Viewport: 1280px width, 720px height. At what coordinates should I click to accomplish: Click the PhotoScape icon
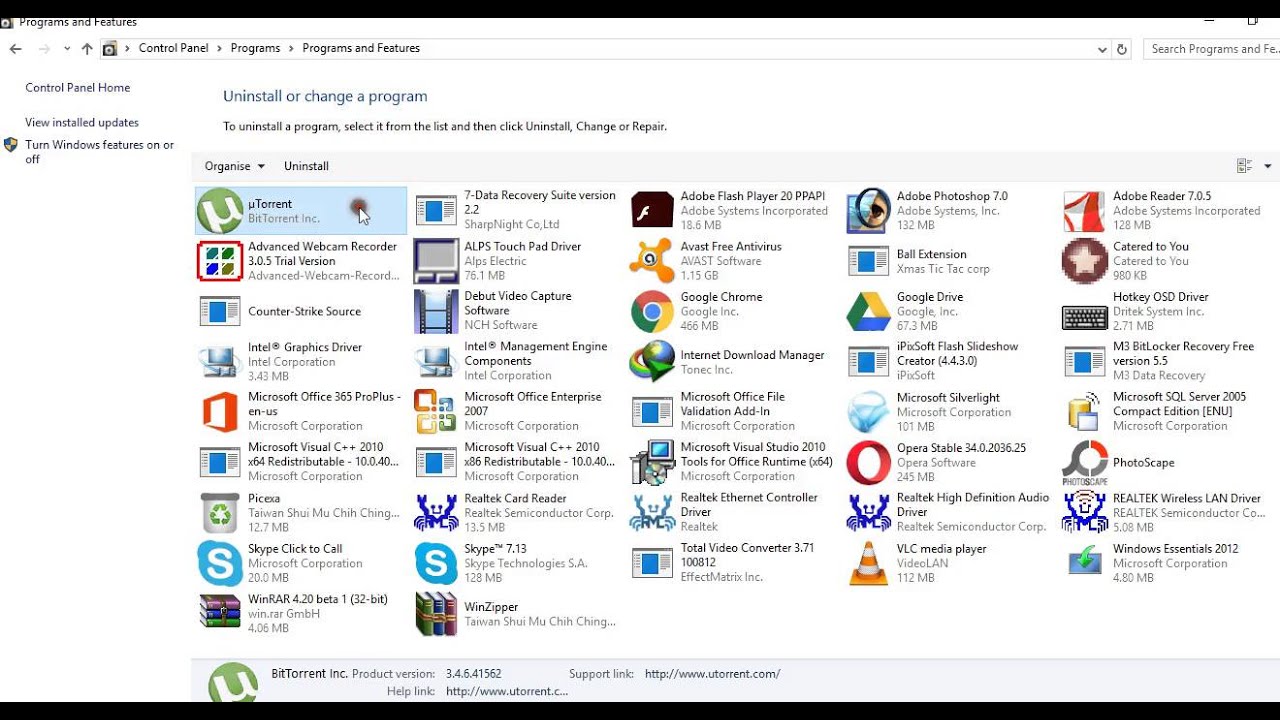coord(1084,462)
